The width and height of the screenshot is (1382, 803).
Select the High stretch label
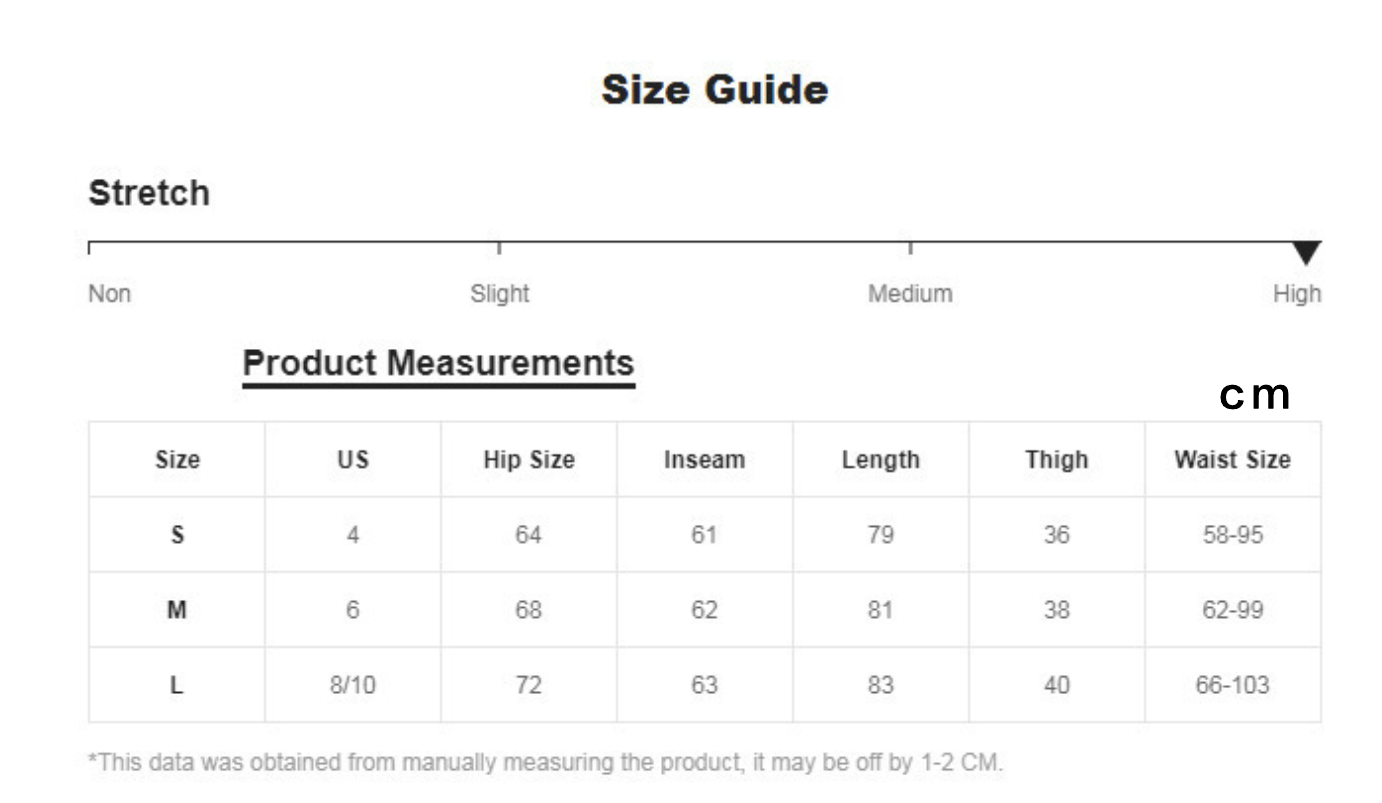[x=1297, y=294]
